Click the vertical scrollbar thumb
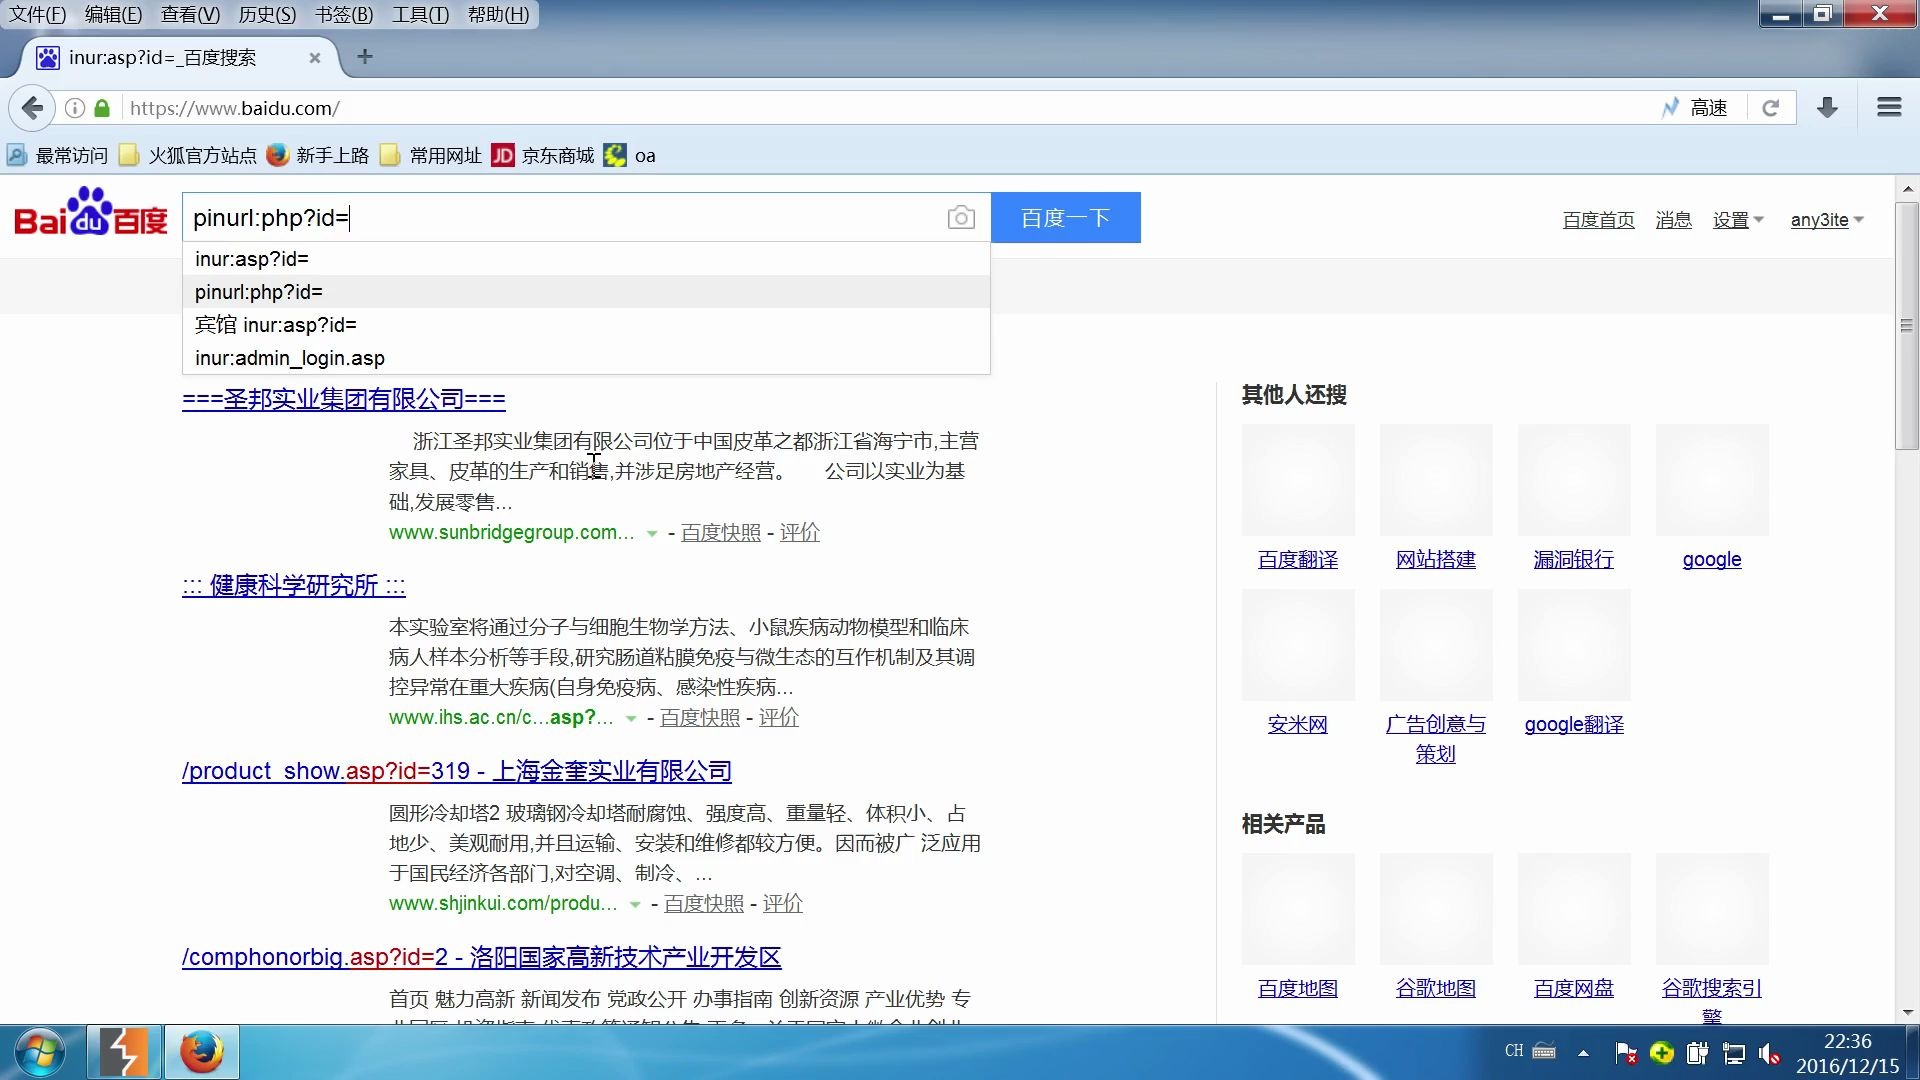1920x1080 pixels. (x=1907, y=326)
